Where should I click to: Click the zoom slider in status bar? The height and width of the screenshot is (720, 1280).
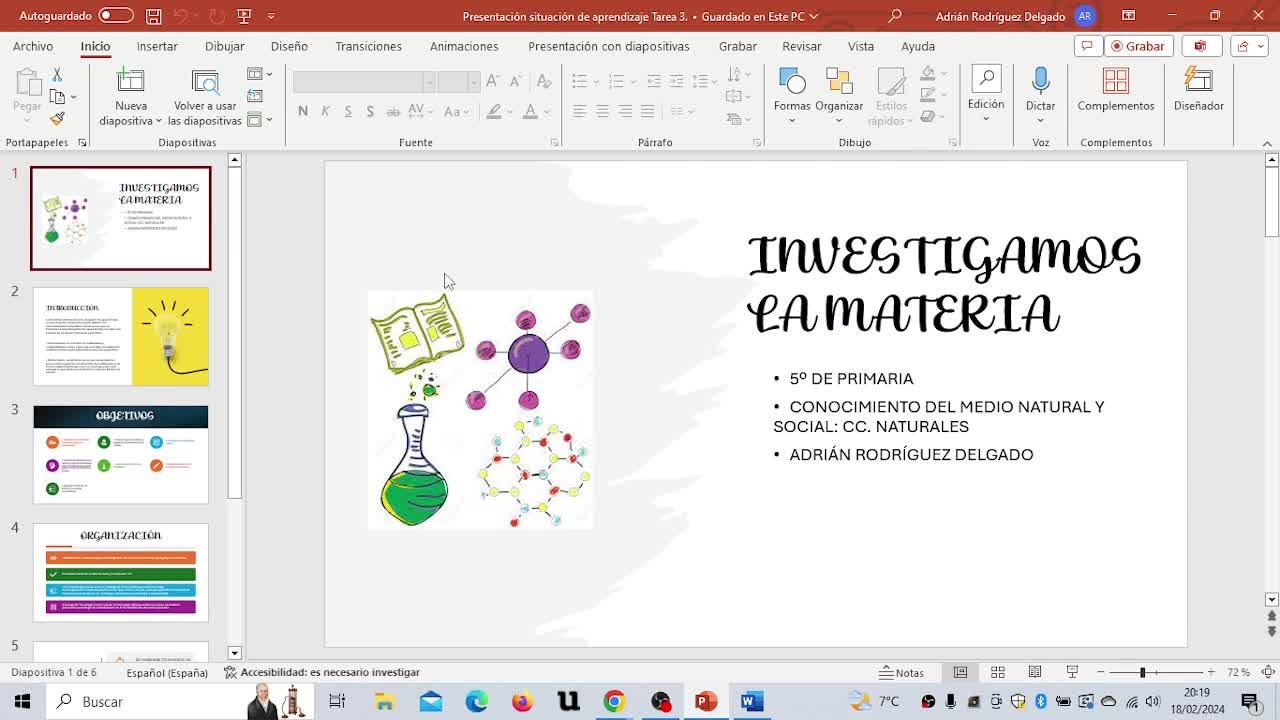[1143, 672]
